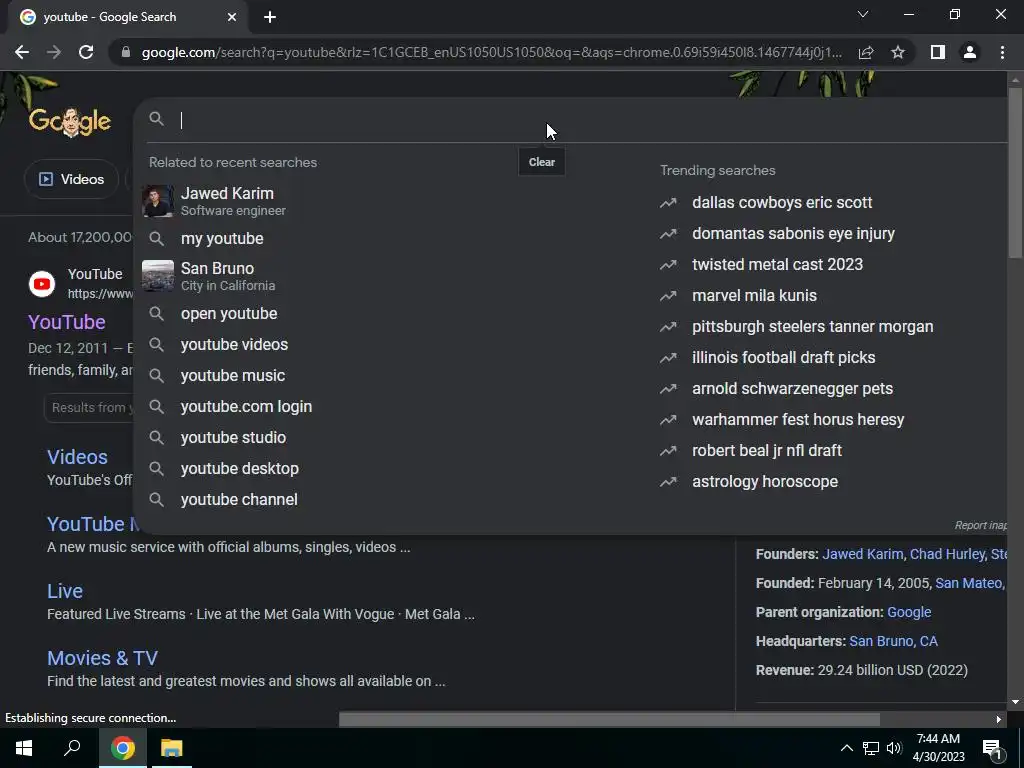Click the Chrome taskbar icon
Viewport: 1024px width, 768px height.
[x=122, y=748]
